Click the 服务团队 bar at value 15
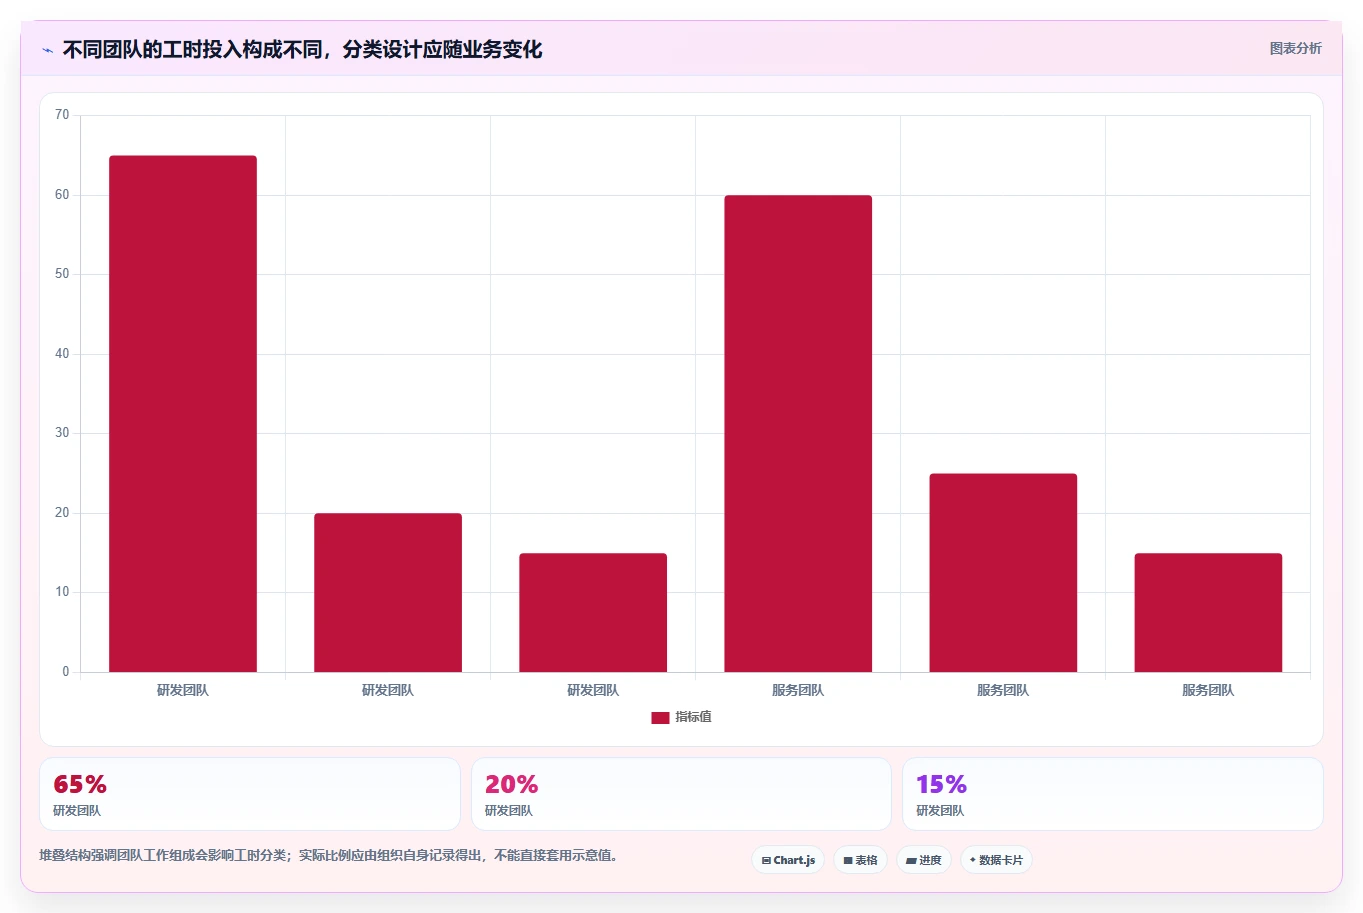 pyautogui.click(x=1208, y=613)
